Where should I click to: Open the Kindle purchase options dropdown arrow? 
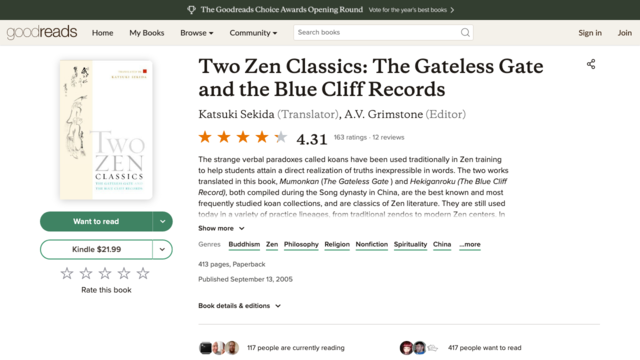[x=162, y=249]
